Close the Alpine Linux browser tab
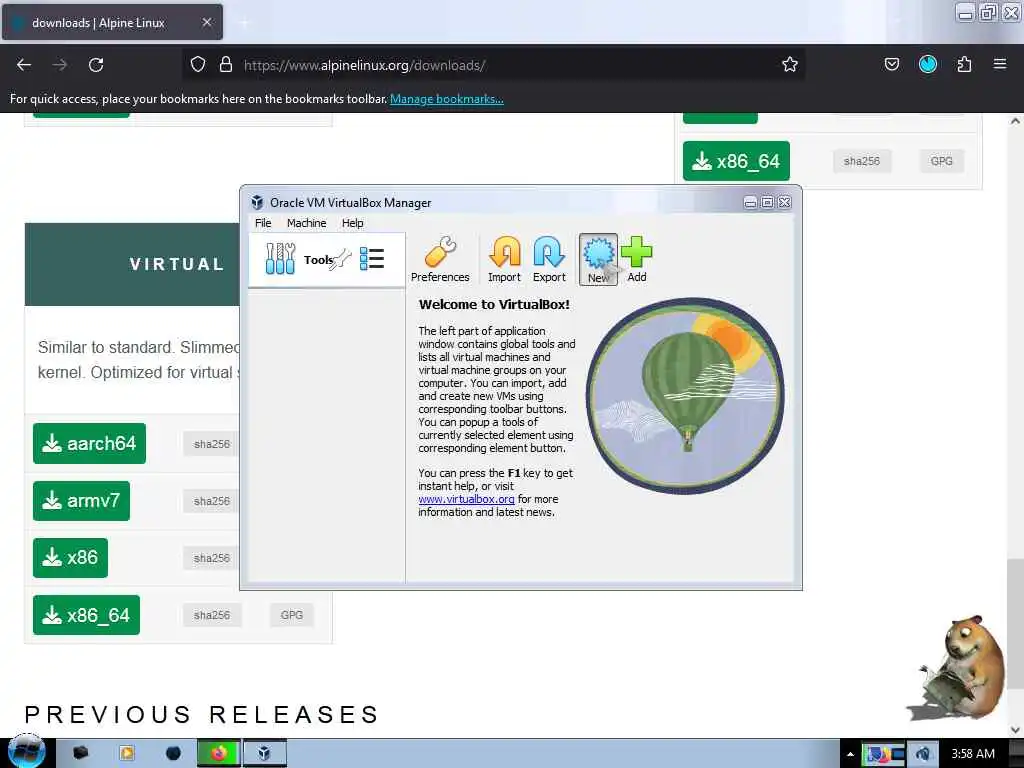The height and width of the screenshot is (768, 1024). click(x=207, y=22)
